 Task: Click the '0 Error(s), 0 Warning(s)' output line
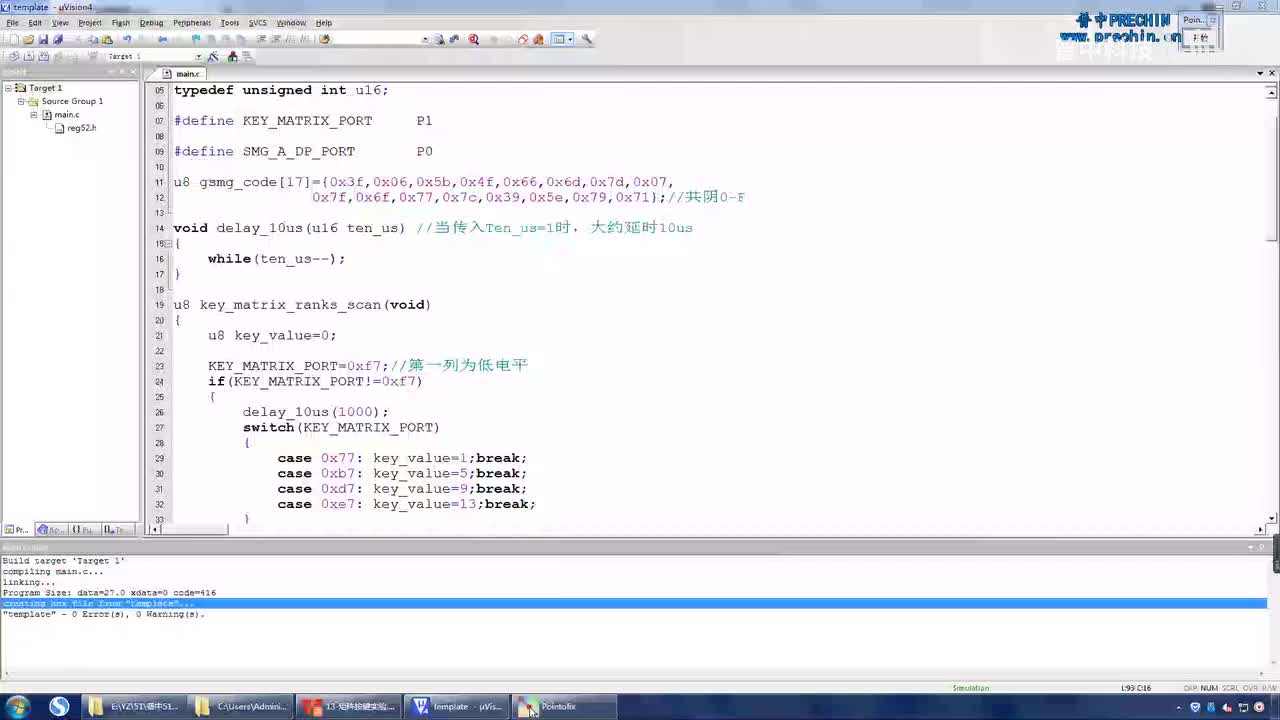tap(103, 614)
